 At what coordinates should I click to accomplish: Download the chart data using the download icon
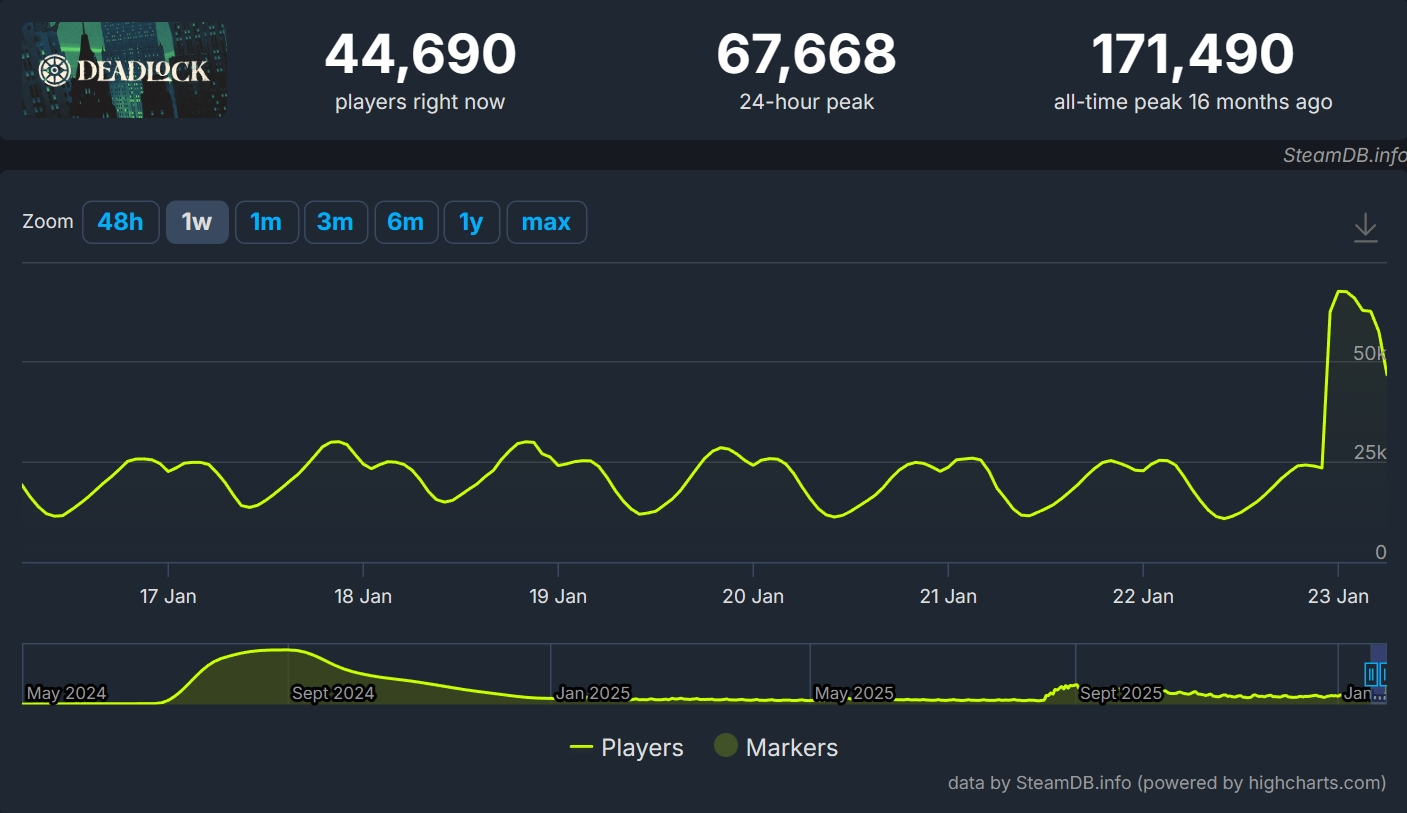[1365, 227]
